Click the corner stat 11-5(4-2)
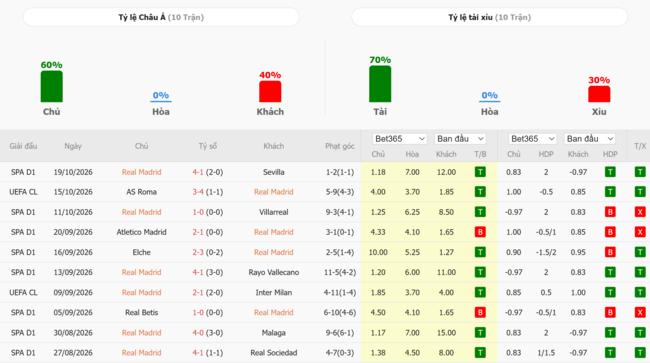Screen dimensions: 650x363 (340, 272)
